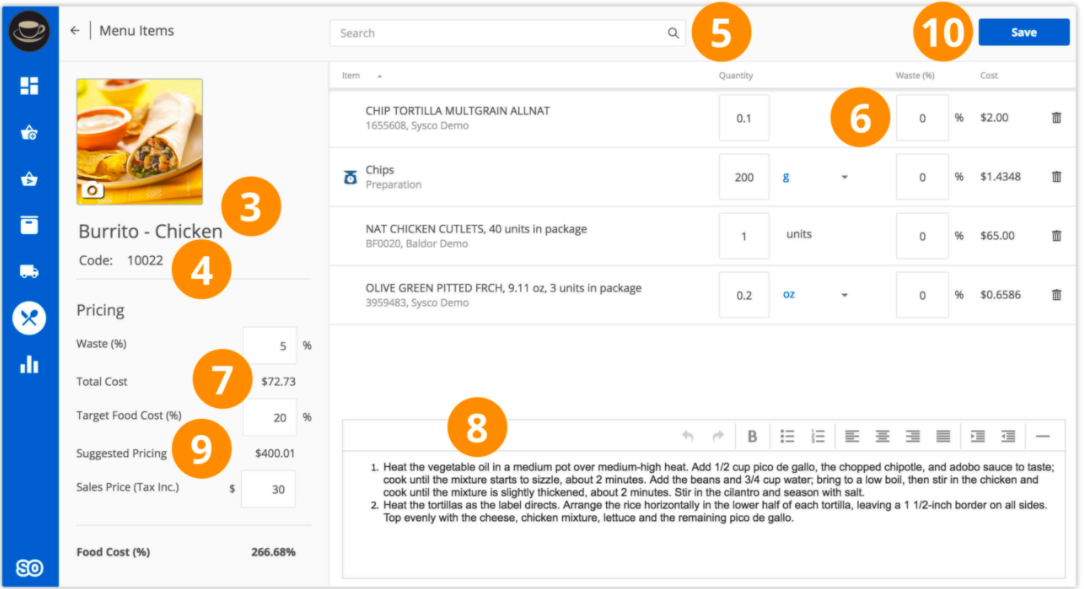Toggle bulleted list in the recipe editor
Viewport: 1084px width, 589px height.
pos(787,436)
